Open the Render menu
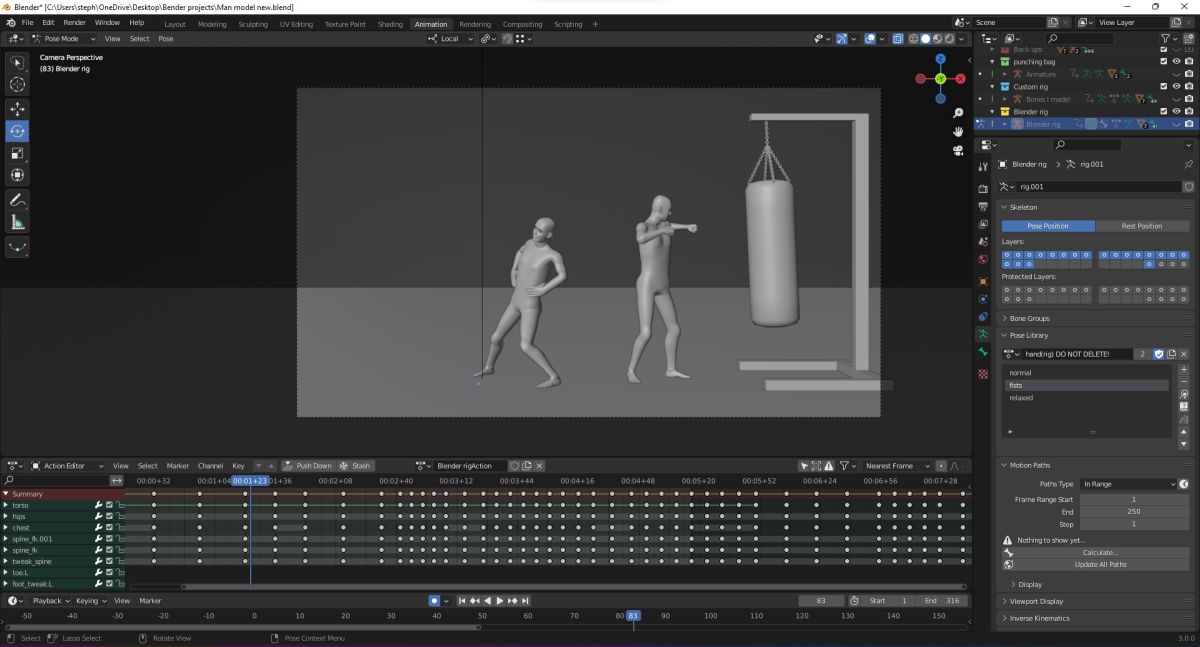This screenshot has width=1200, height=647. [x=74, y=22]
